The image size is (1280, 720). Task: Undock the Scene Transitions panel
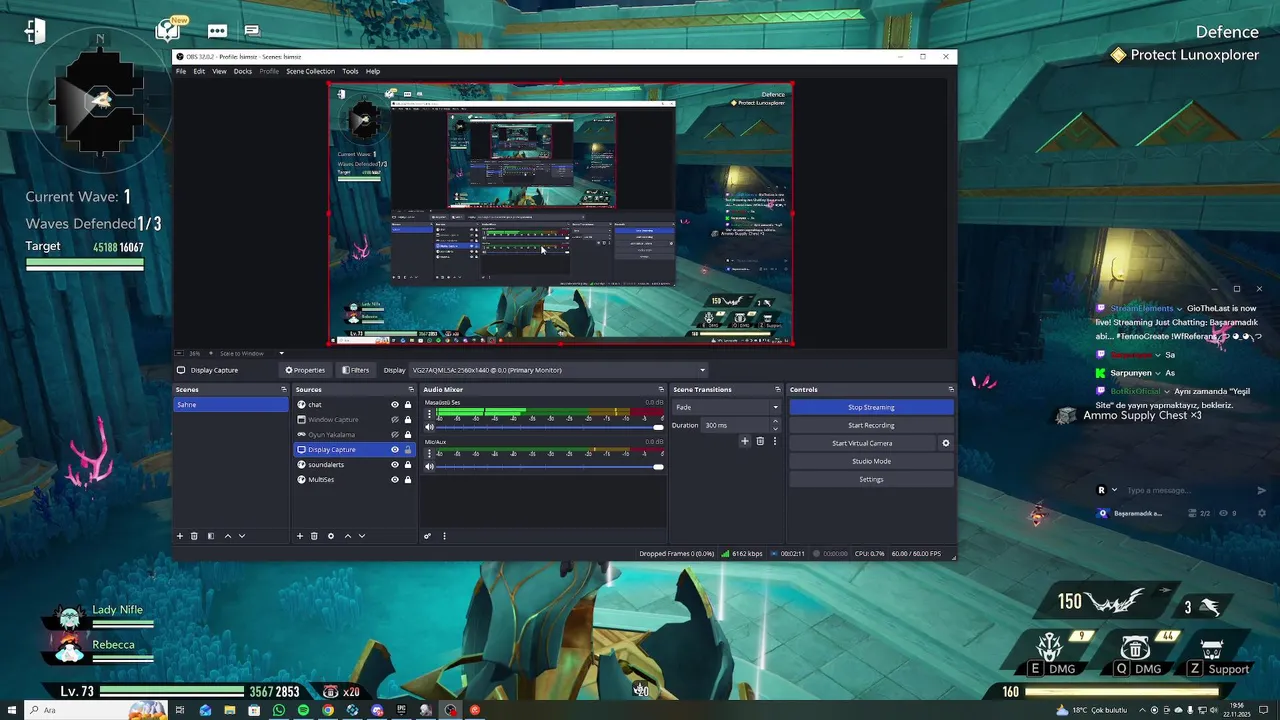click(778, 390)
